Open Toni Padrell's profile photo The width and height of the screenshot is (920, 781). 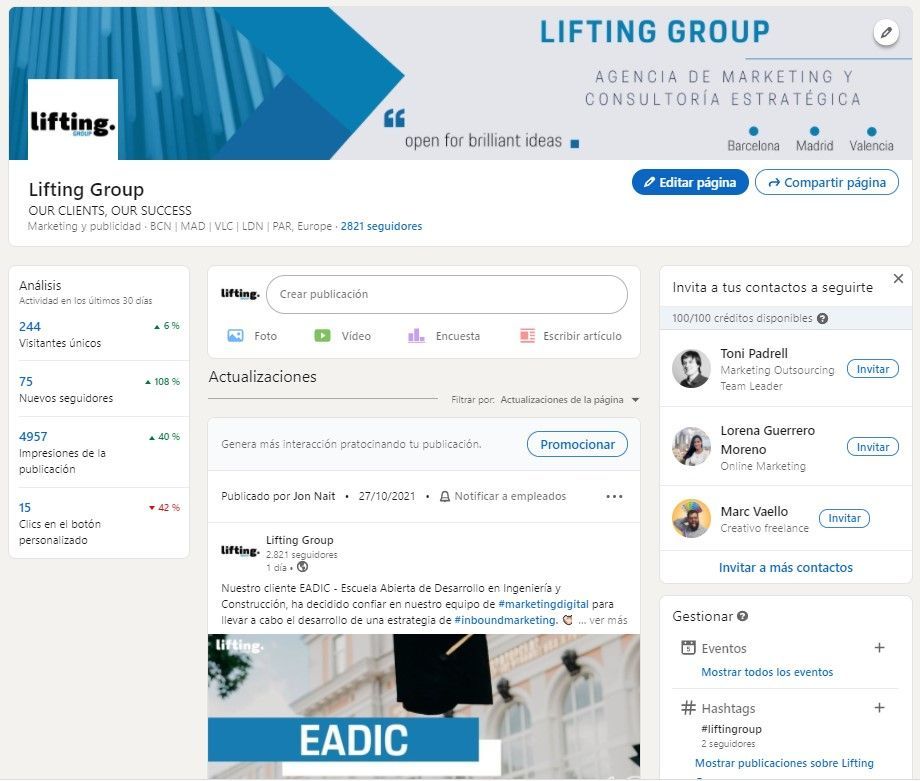point(691,368)
